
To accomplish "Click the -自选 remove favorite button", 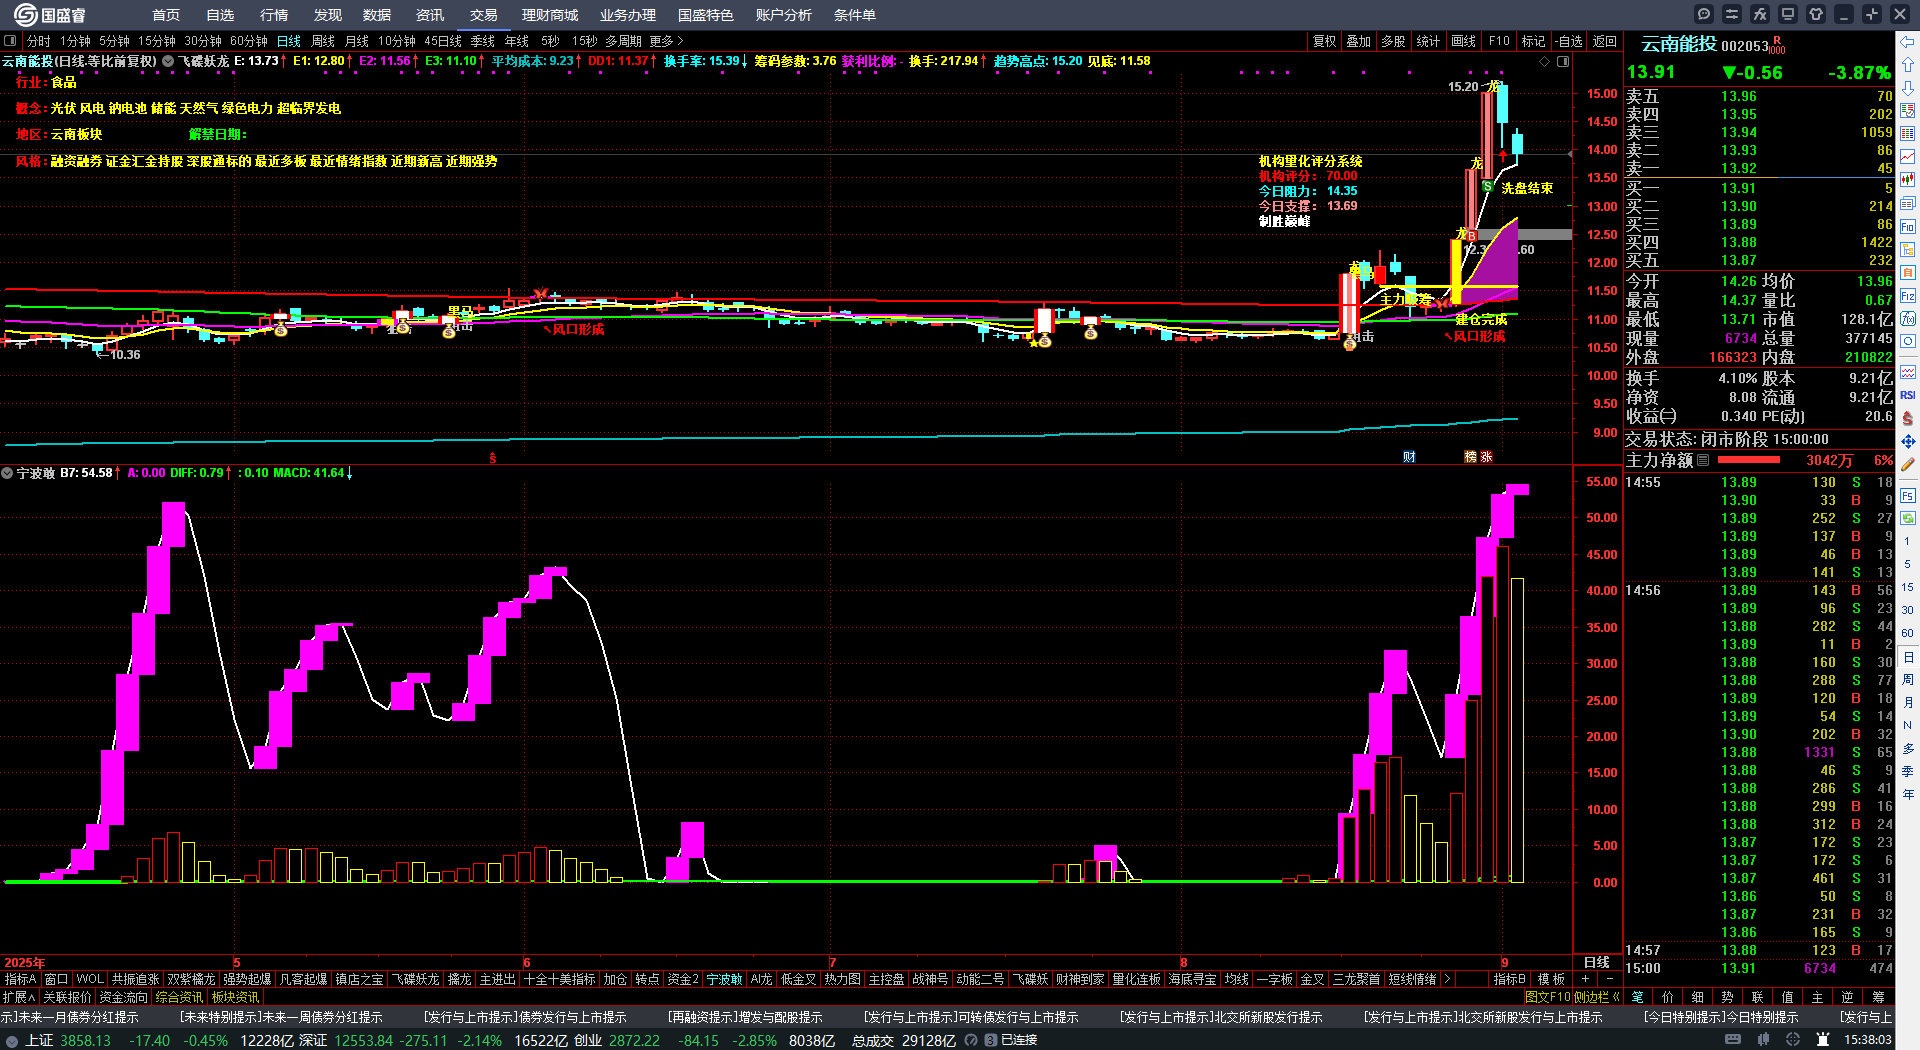I will tap(1569, 41).
